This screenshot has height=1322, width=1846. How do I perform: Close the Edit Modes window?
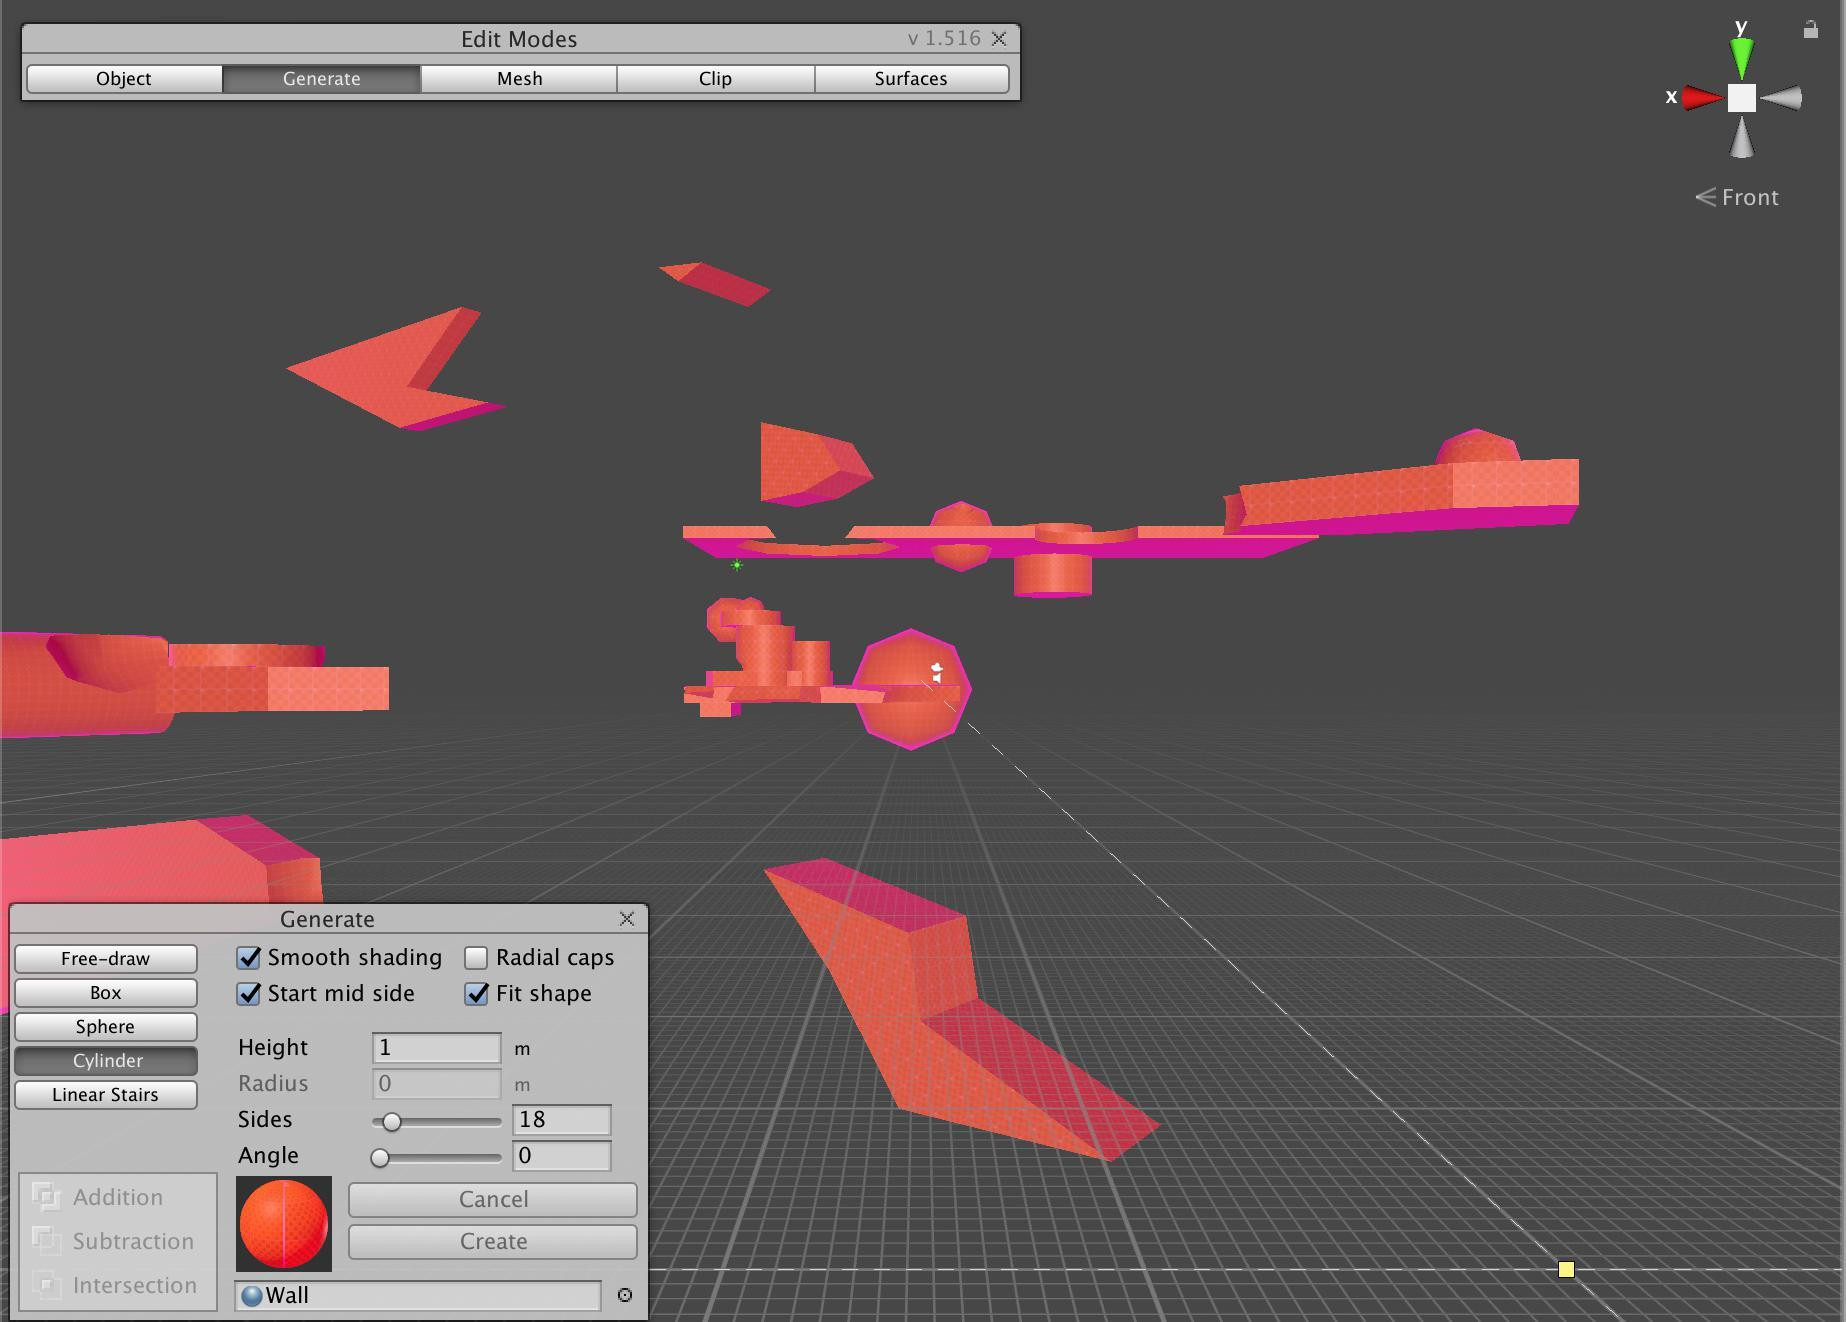click(x=999, y=39)
